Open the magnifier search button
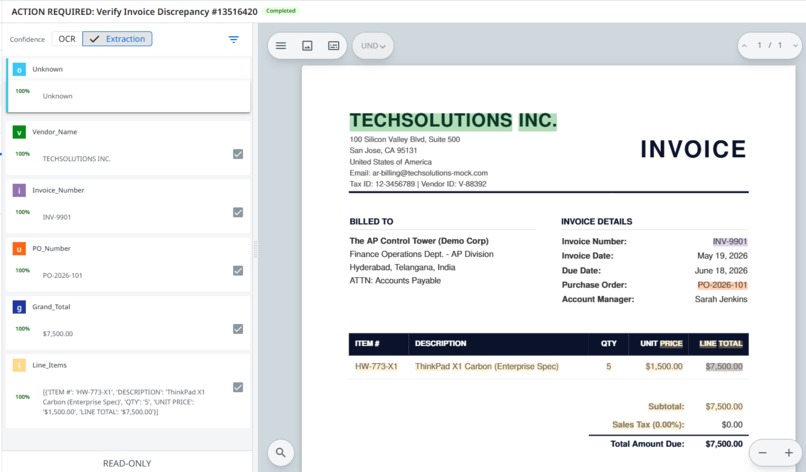 coord(281,452)
